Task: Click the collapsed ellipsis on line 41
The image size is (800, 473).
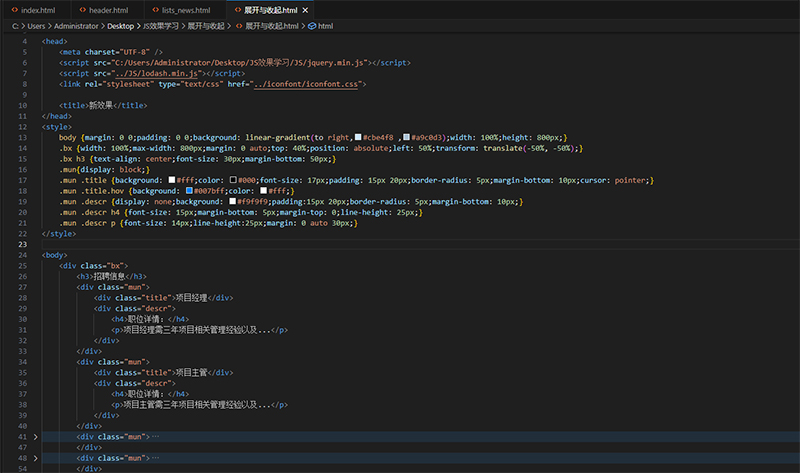Action: pyautogui.click(x=156, y=437)
